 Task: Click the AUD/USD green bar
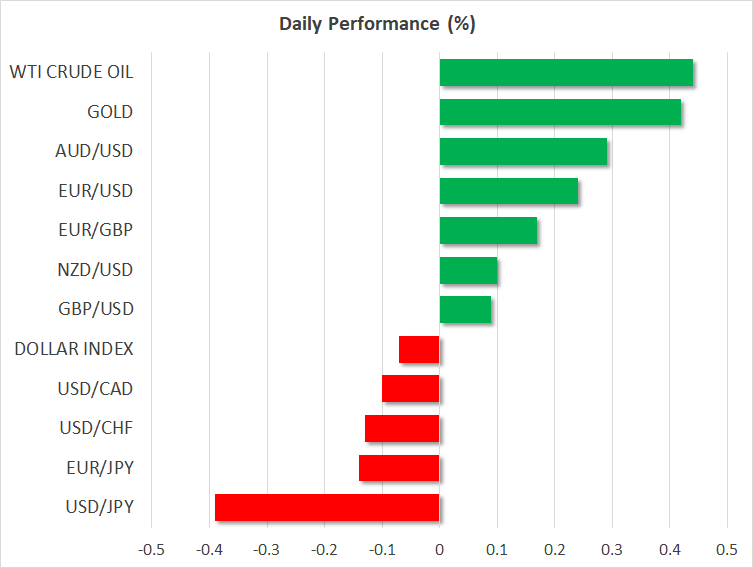[523, 151]
